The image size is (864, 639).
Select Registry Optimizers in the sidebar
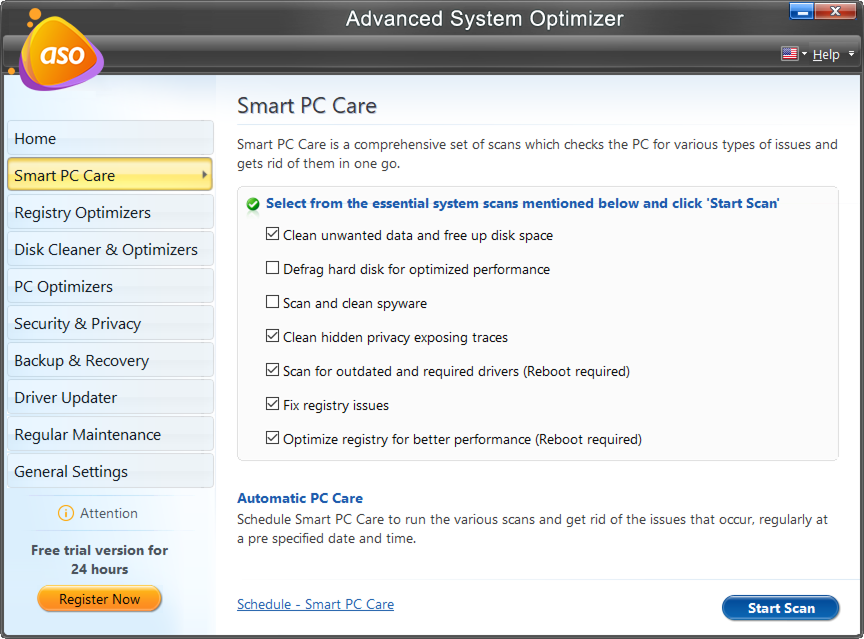tap(110, 211)
